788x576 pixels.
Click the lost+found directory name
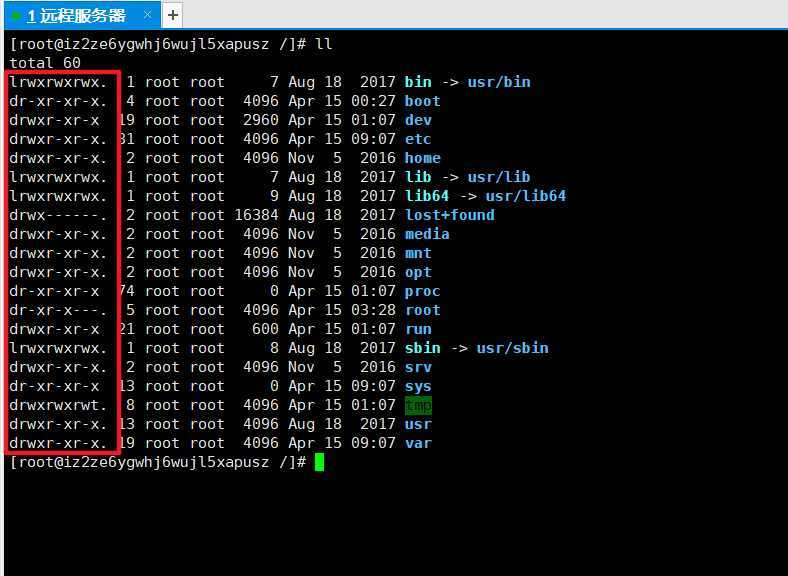450,215
